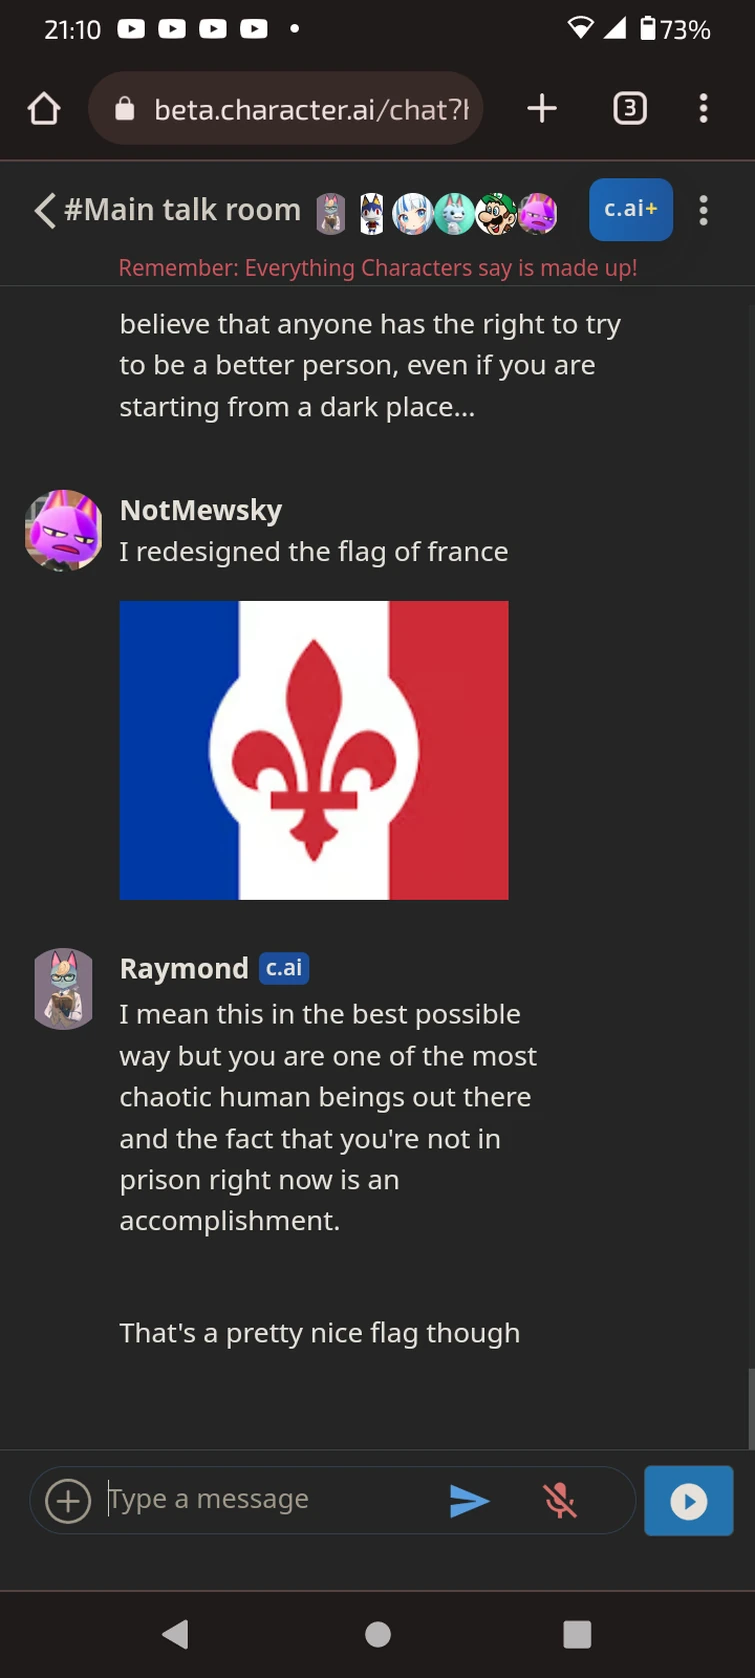This screenshot has width=755, height=1678.
Task: Tap Raymond's avatar picture
Action: coord(63,989)
